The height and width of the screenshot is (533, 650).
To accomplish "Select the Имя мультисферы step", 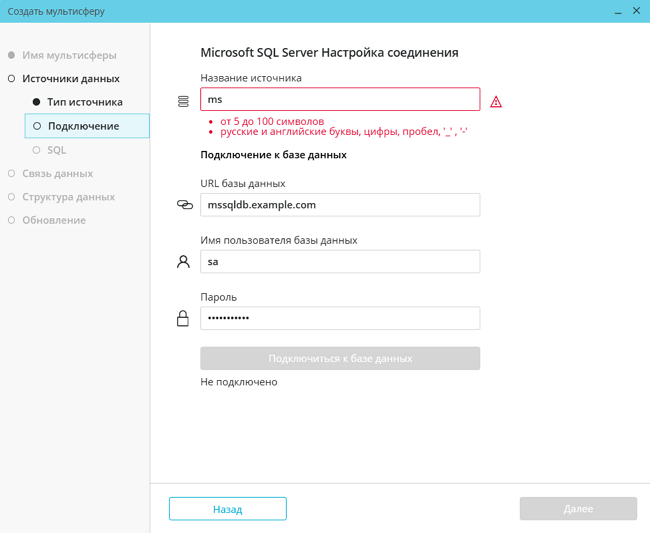I will point(69,55).
